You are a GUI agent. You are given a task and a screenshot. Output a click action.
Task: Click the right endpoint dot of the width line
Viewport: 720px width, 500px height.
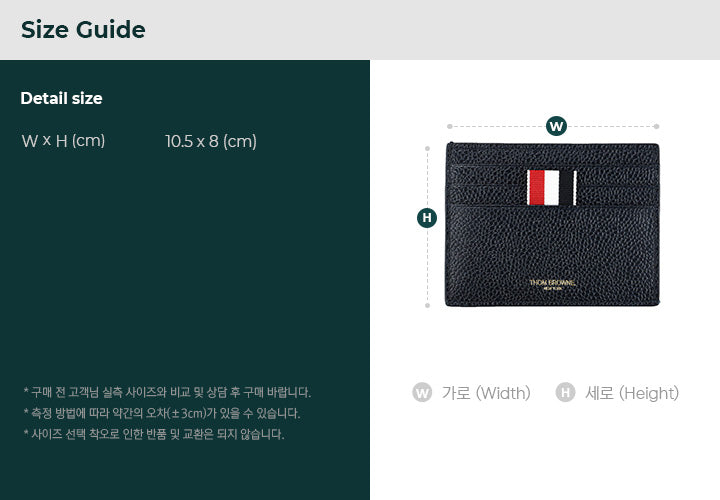point(657,126)
